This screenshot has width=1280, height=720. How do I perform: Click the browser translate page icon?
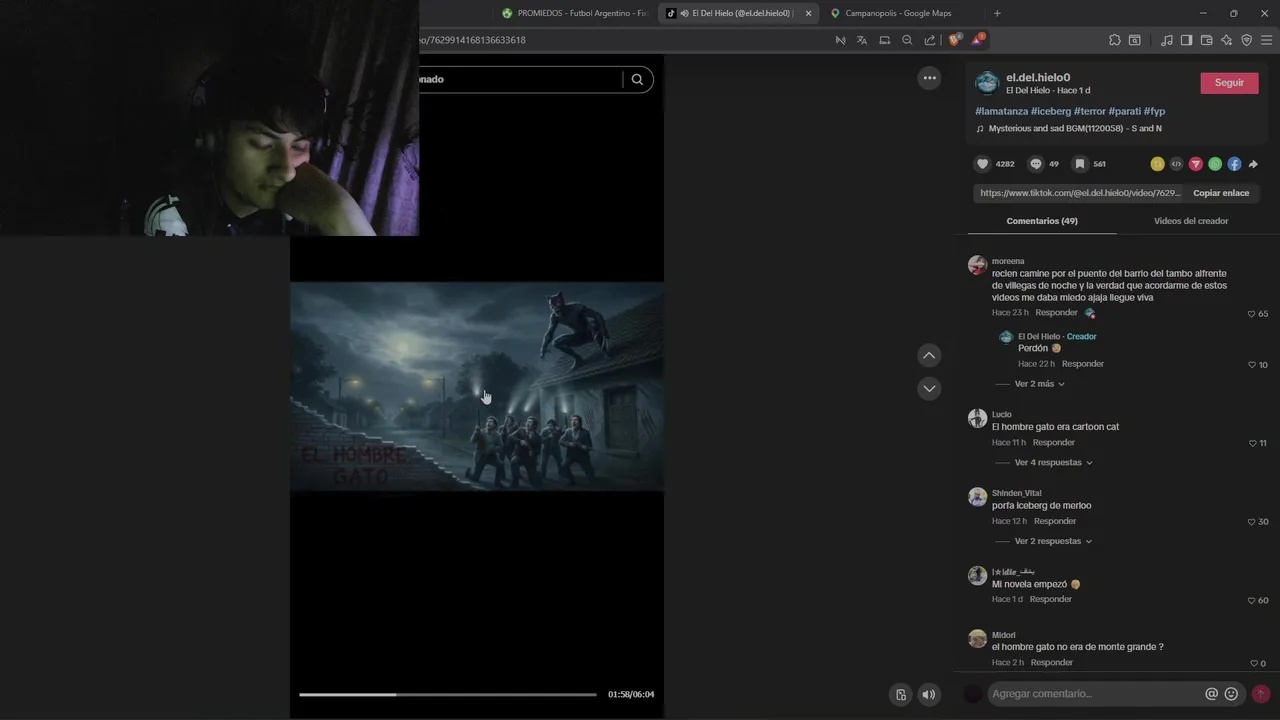click(862, 40)
